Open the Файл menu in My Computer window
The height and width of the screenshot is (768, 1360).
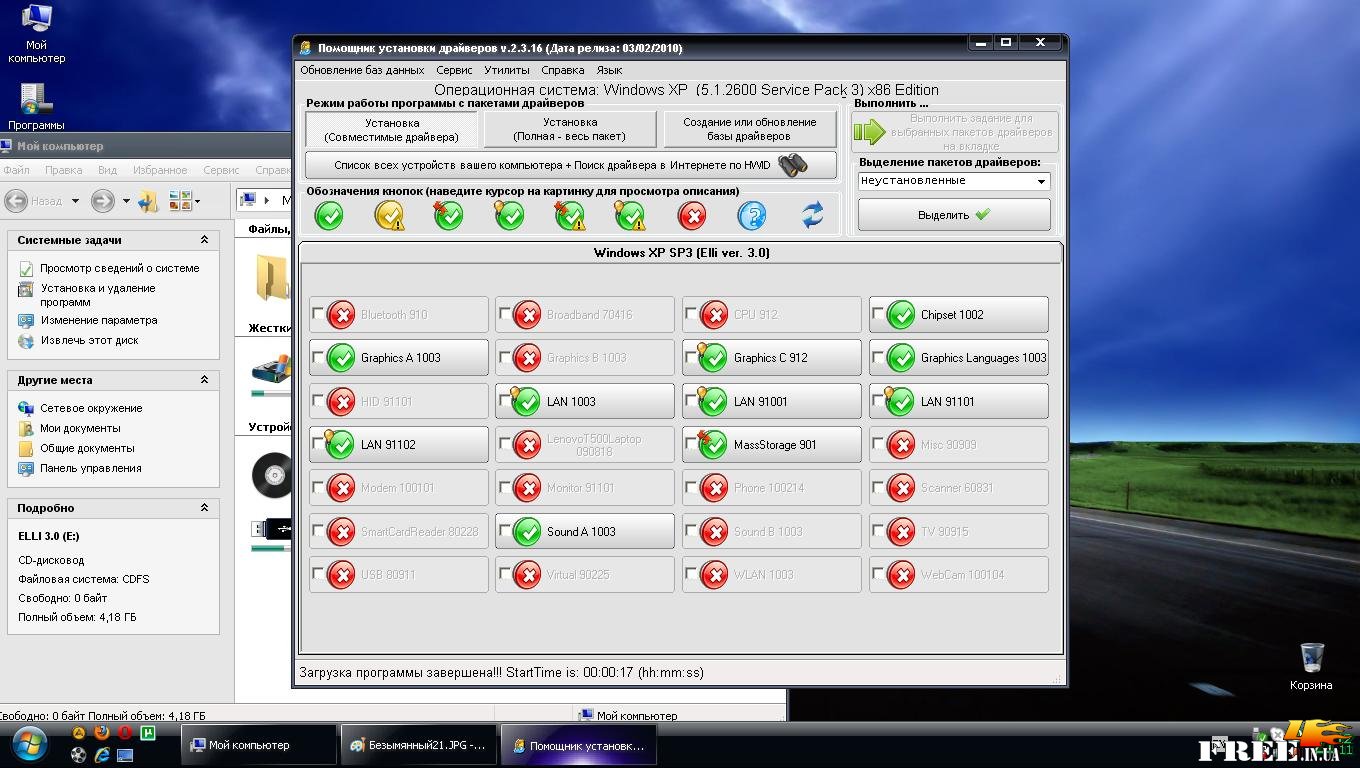pyautogui.click(x=16, y=170)
